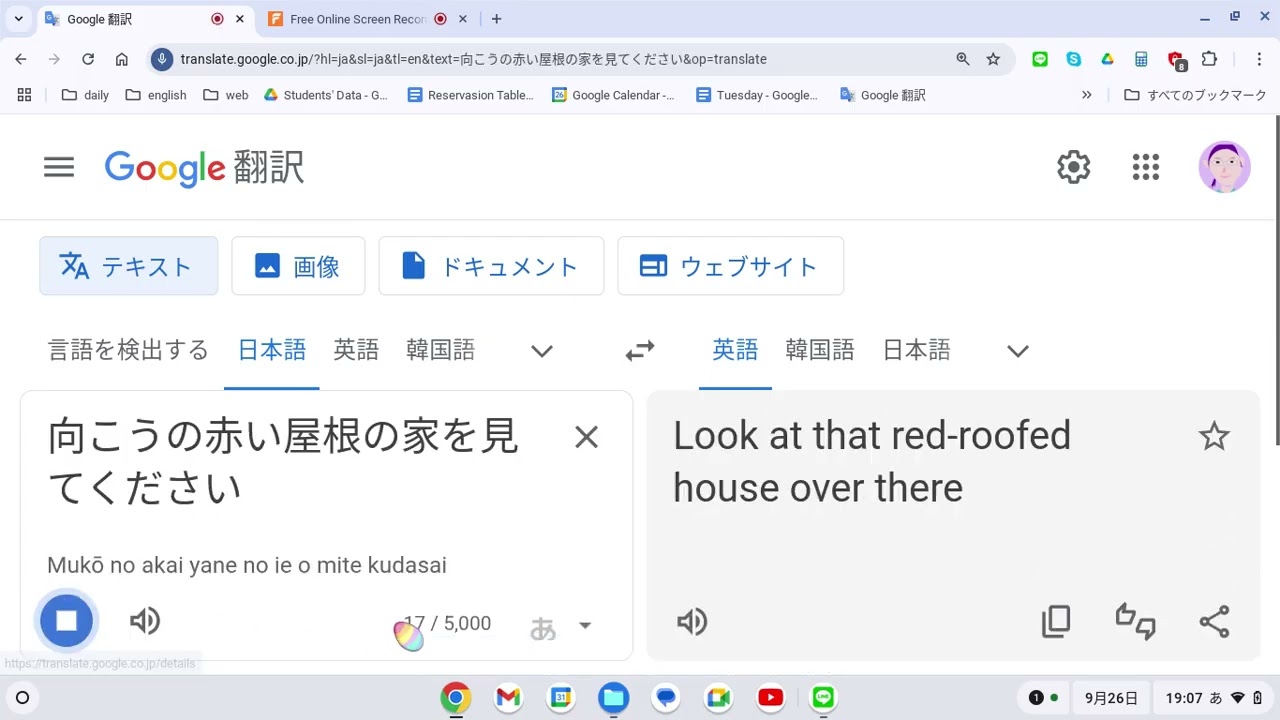The height and width of the screenshot is (720, 1280).
Task: Rate this translation with thumbs icon
Action: [x=1135, y=622]
